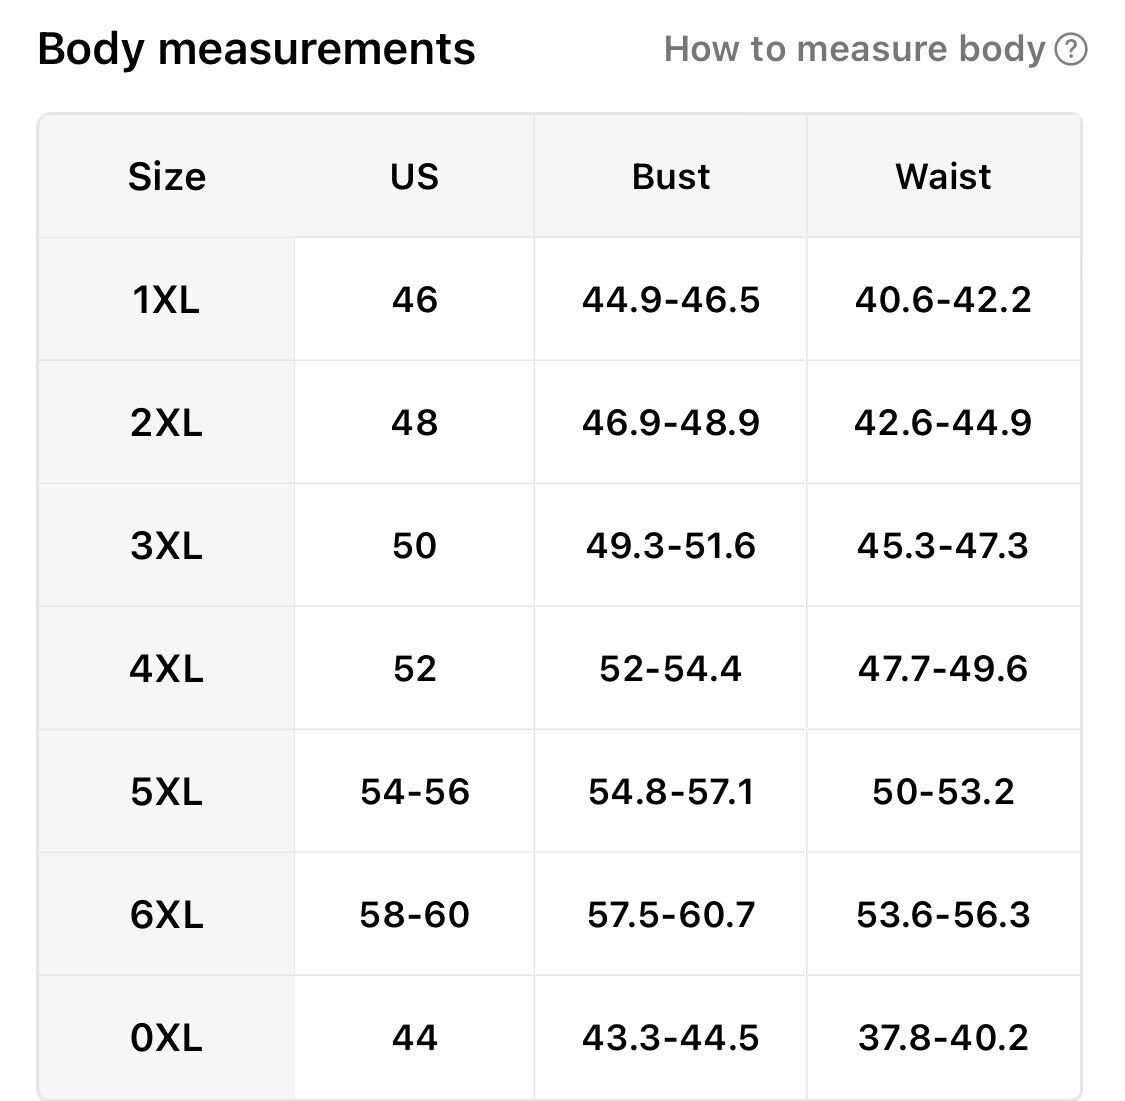Select the 1XL size row label
Viewport: 1125px width, 1101px height.
[x=166, y=299]
